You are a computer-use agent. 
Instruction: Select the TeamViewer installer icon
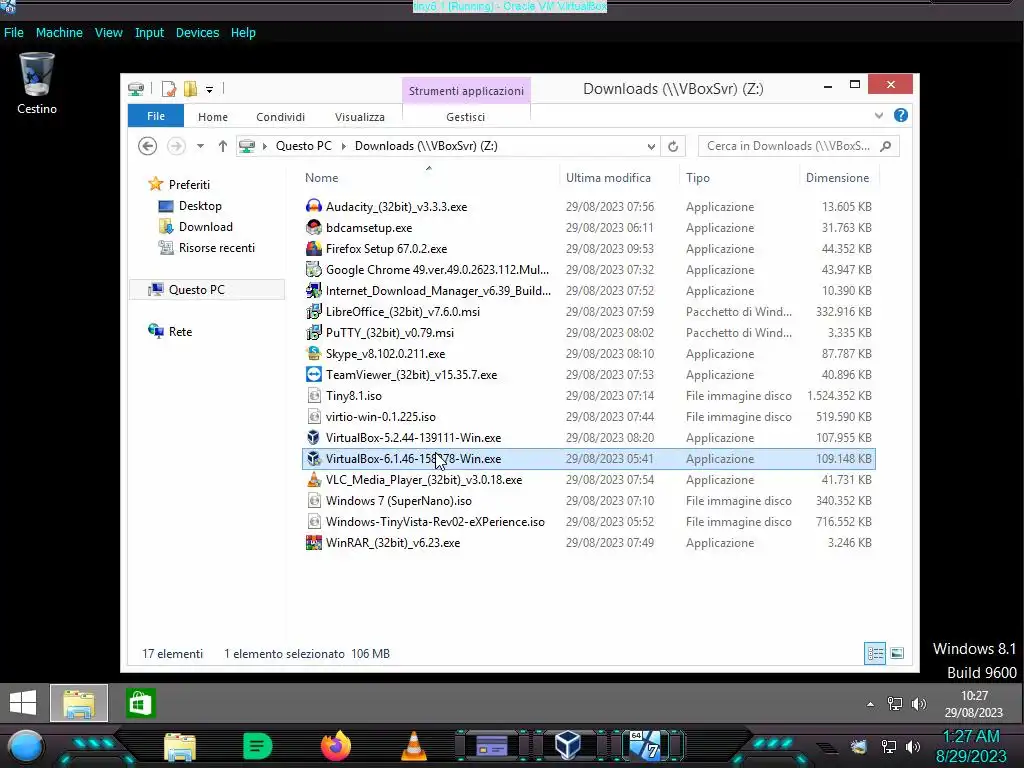(313, 374)
